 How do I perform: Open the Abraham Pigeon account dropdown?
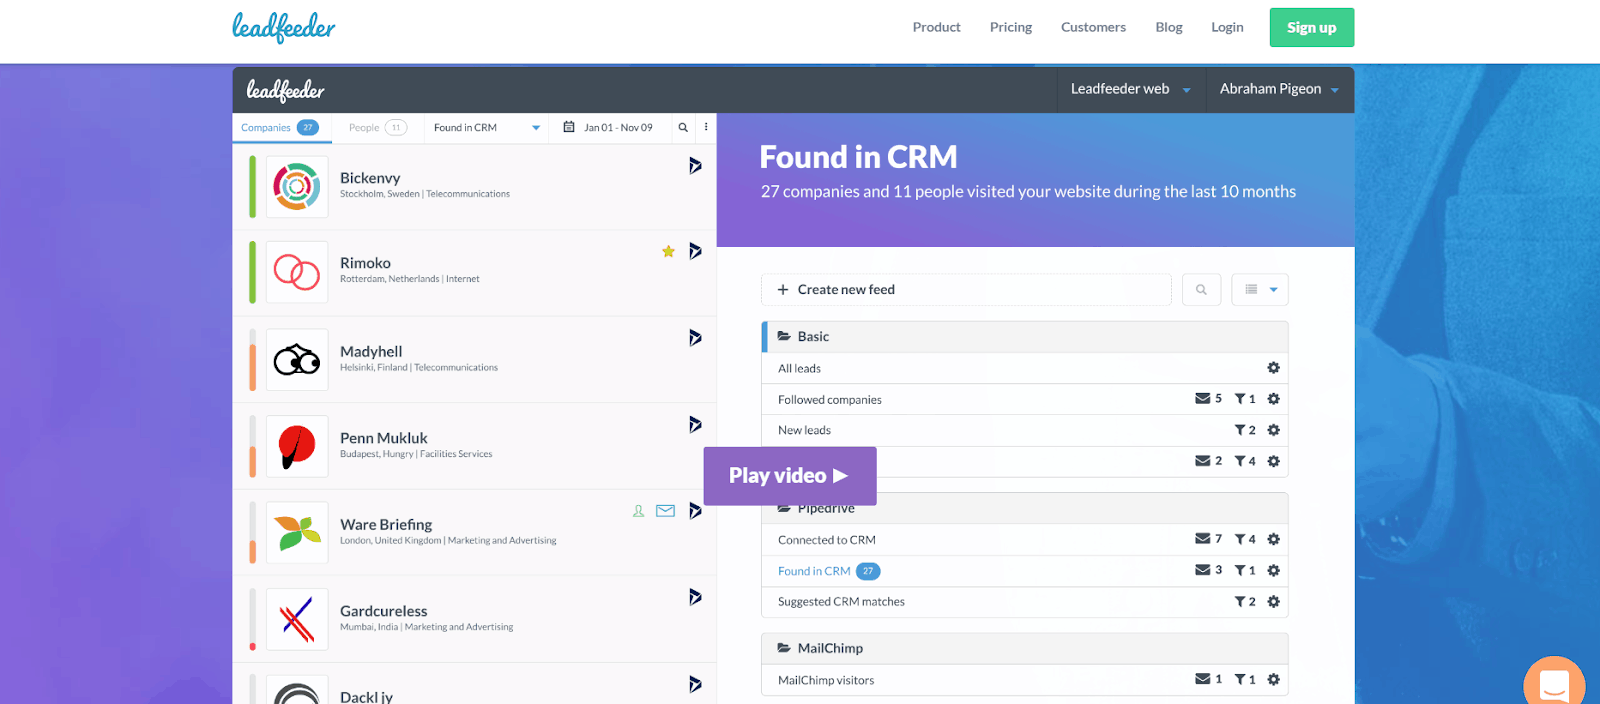click(1280, 89)
